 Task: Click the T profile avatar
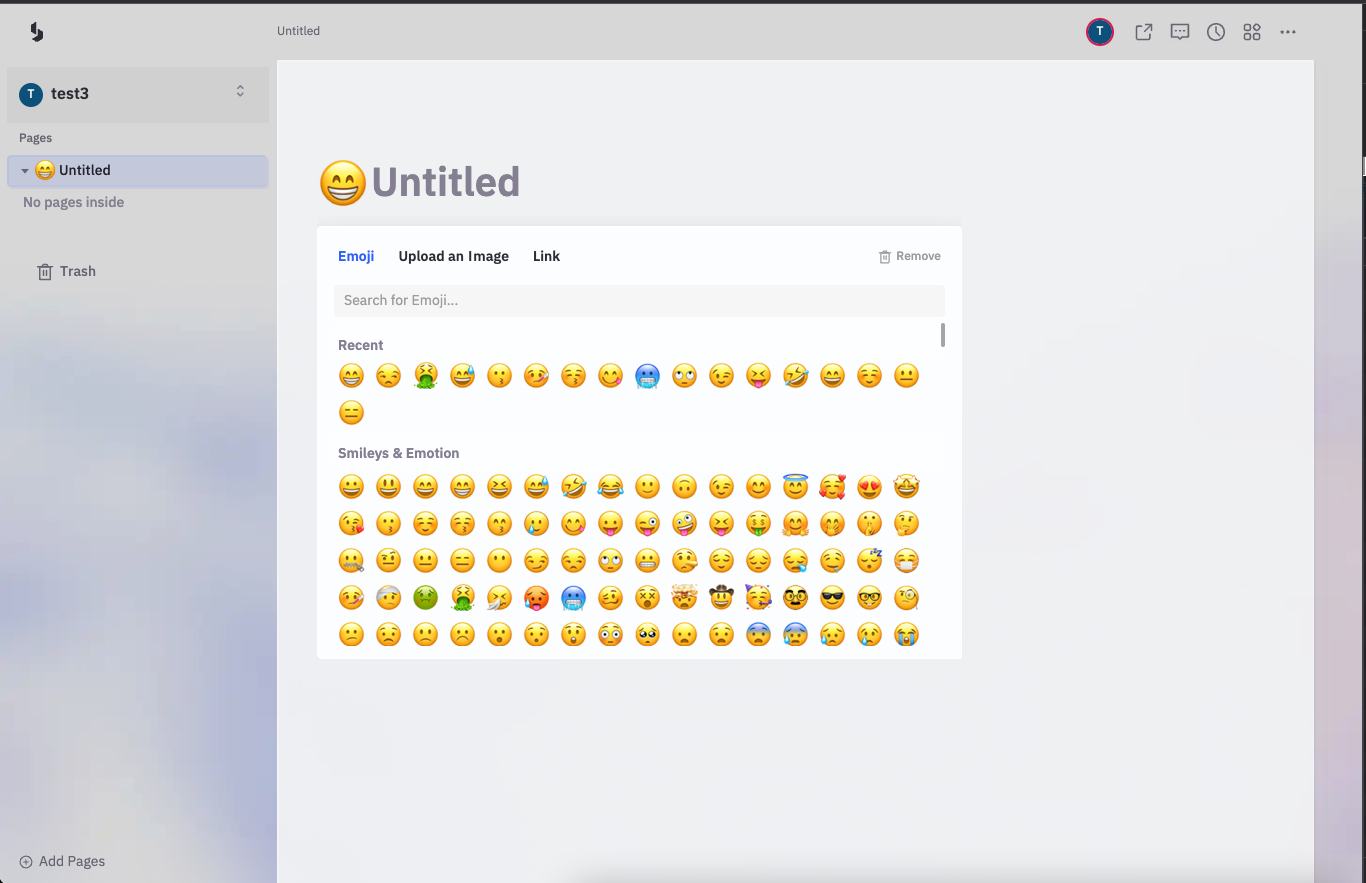pos(1099,31)
